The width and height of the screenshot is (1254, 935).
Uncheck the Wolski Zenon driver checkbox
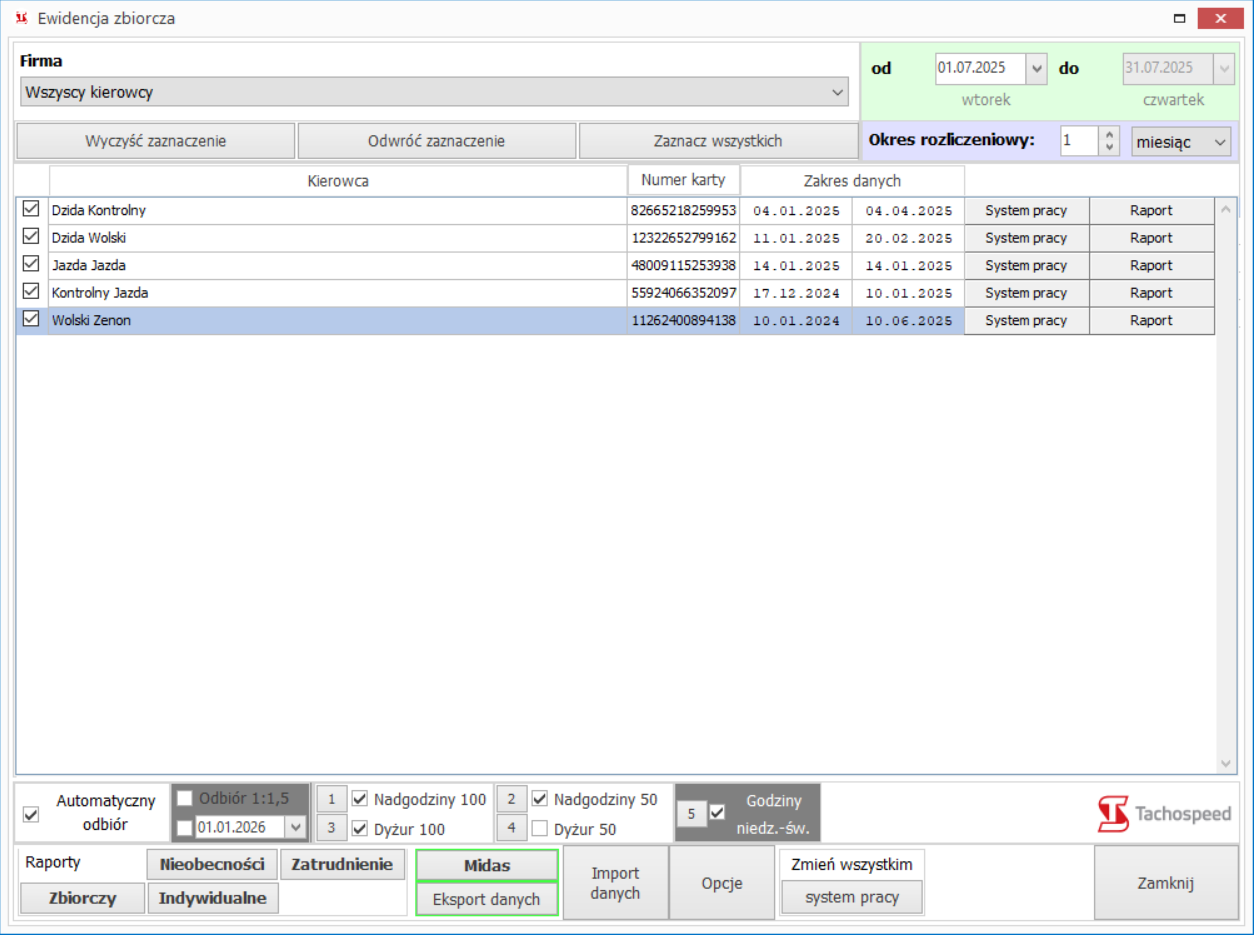pos(31,320)
